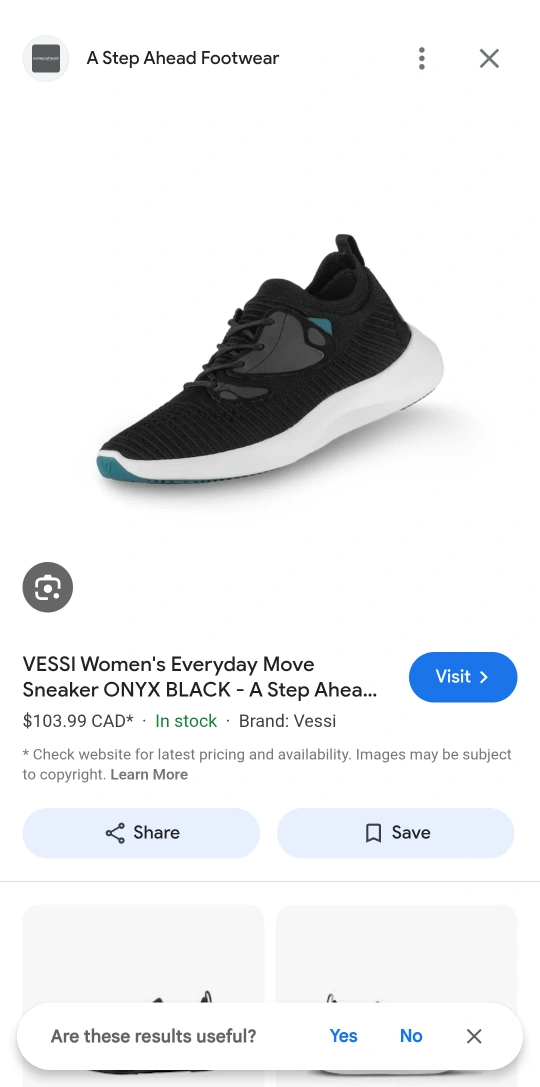Answer No to results useful prompt

coord(411,1036)
